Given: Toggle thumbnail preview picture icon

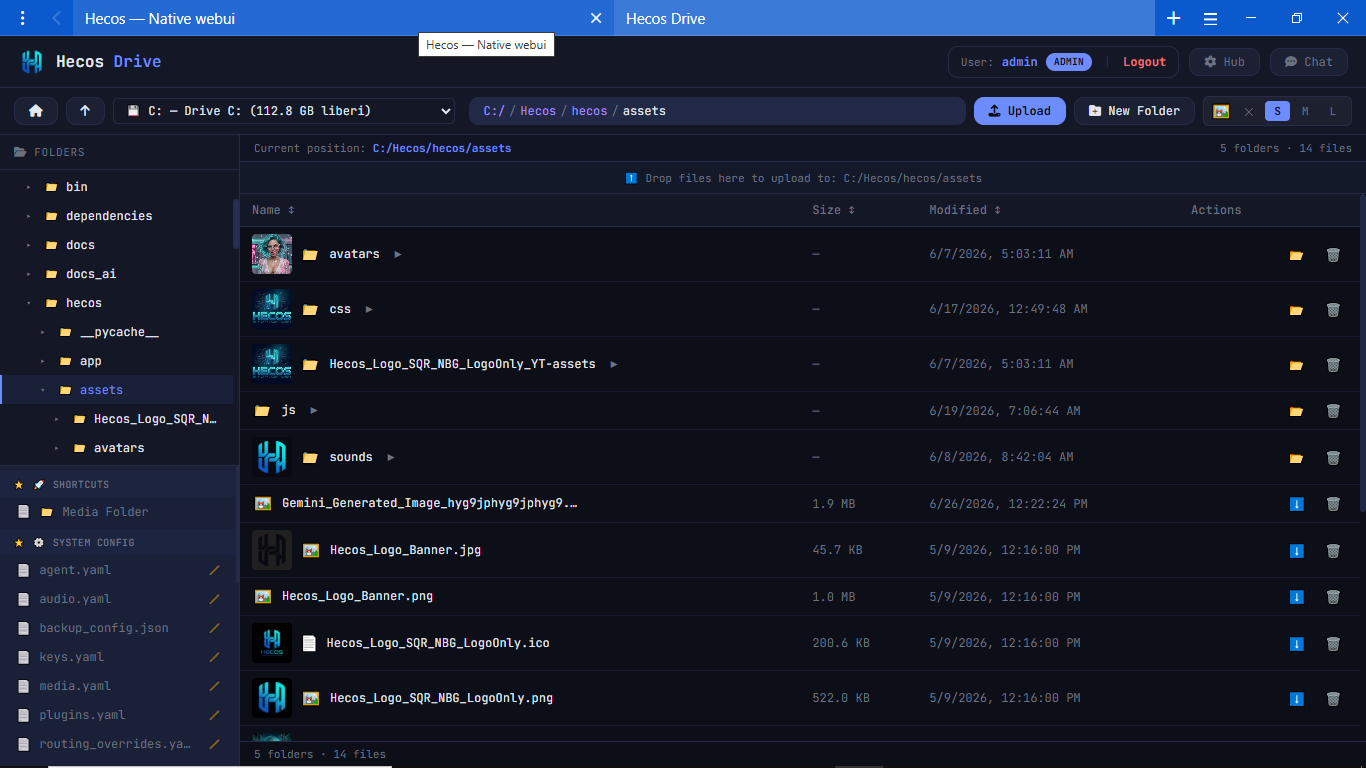Looking at the screenshot, I should pyautogui.click(x=1221, y=111).
